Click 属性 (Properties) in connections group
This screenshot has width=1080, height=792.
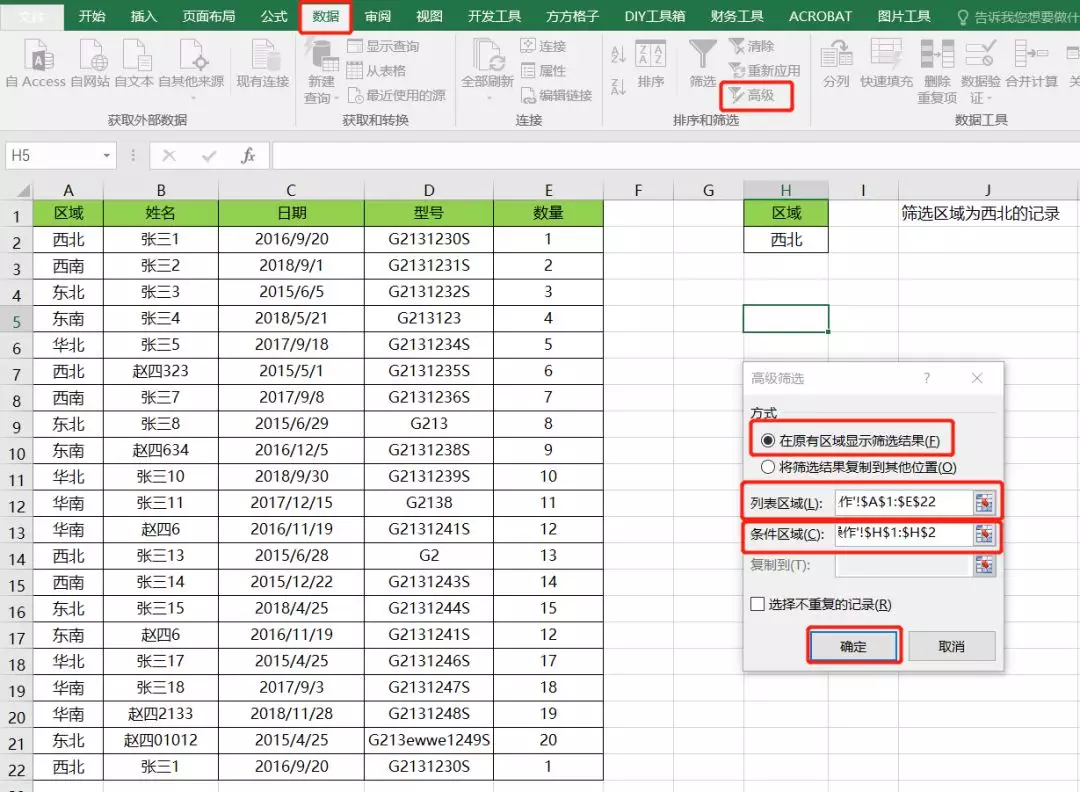click(x=543, y=70)
